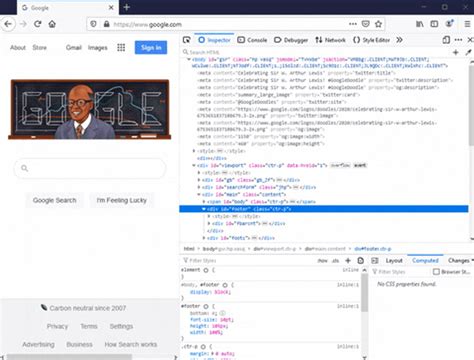474x360 pixels.
Task: Open the Images link
Action: pos(98,48)
